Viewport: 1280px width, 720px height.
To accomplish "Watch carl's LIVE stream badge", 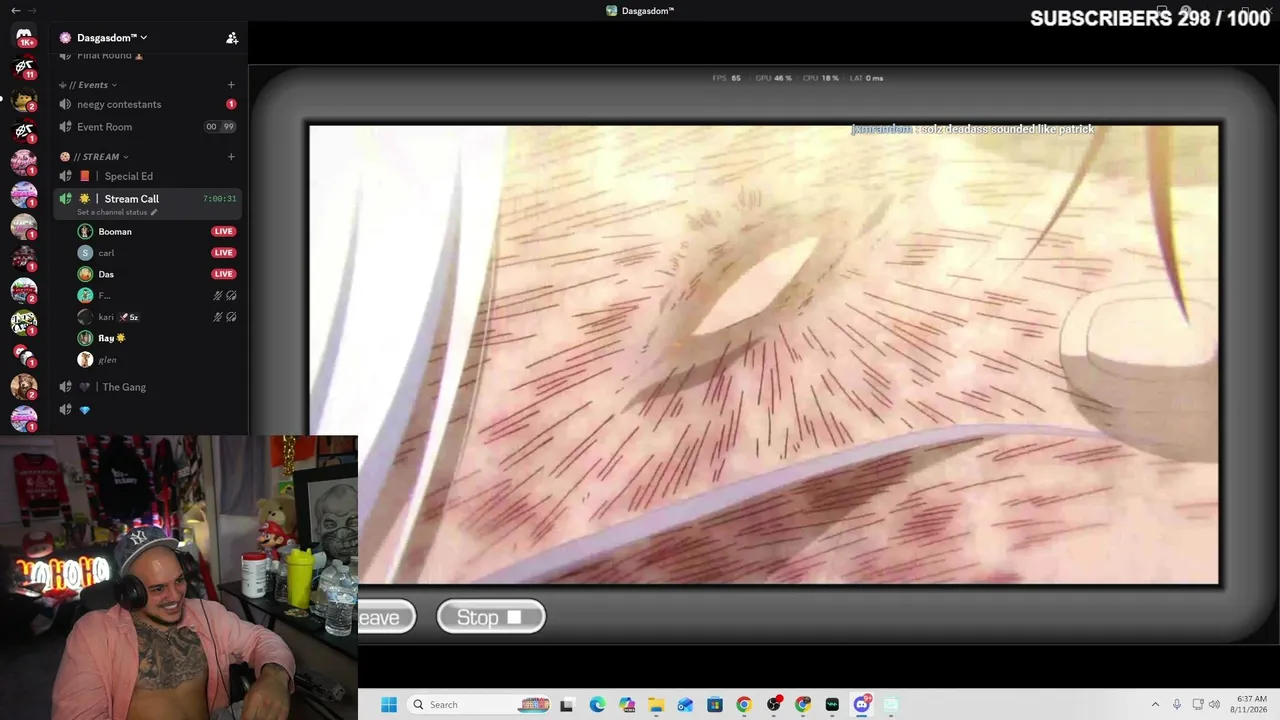I will pos(223,253).
